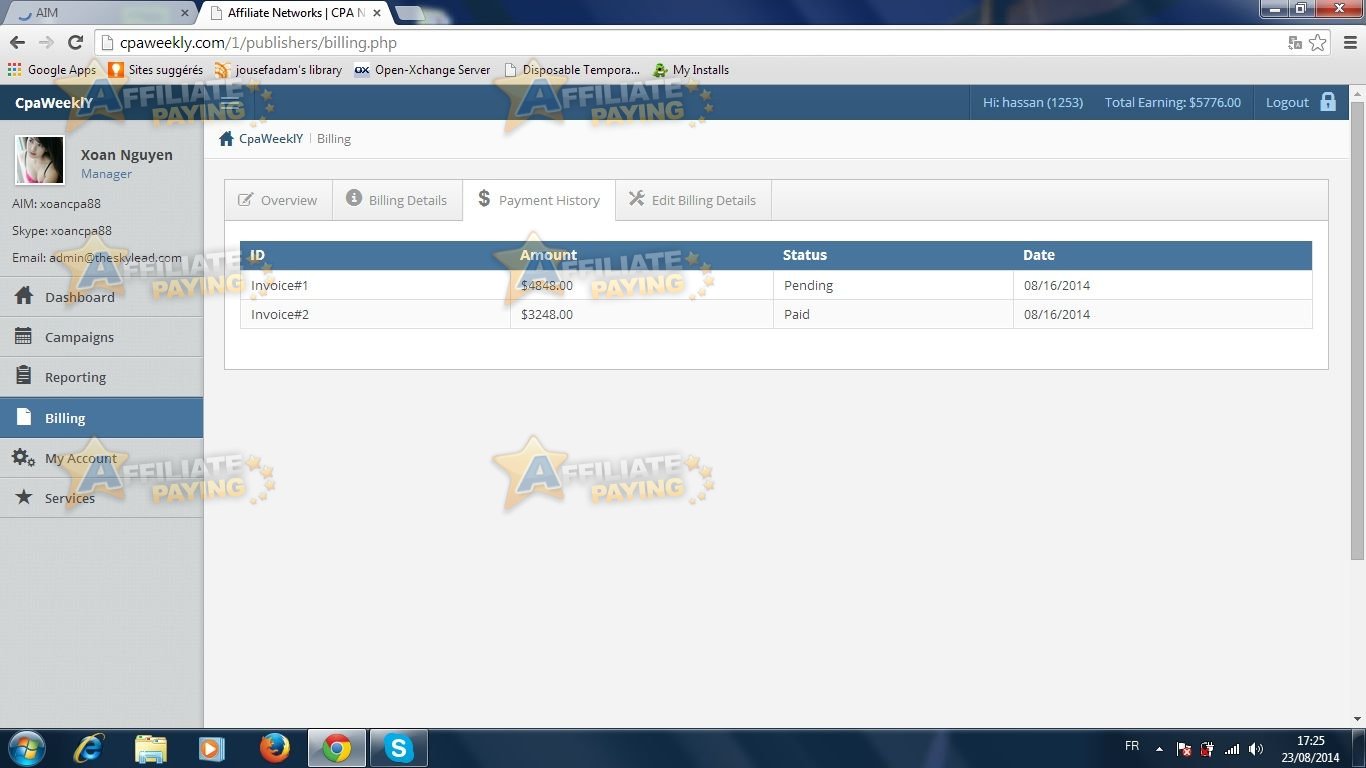
Task: Click the Logout link
Action: 1287,102
